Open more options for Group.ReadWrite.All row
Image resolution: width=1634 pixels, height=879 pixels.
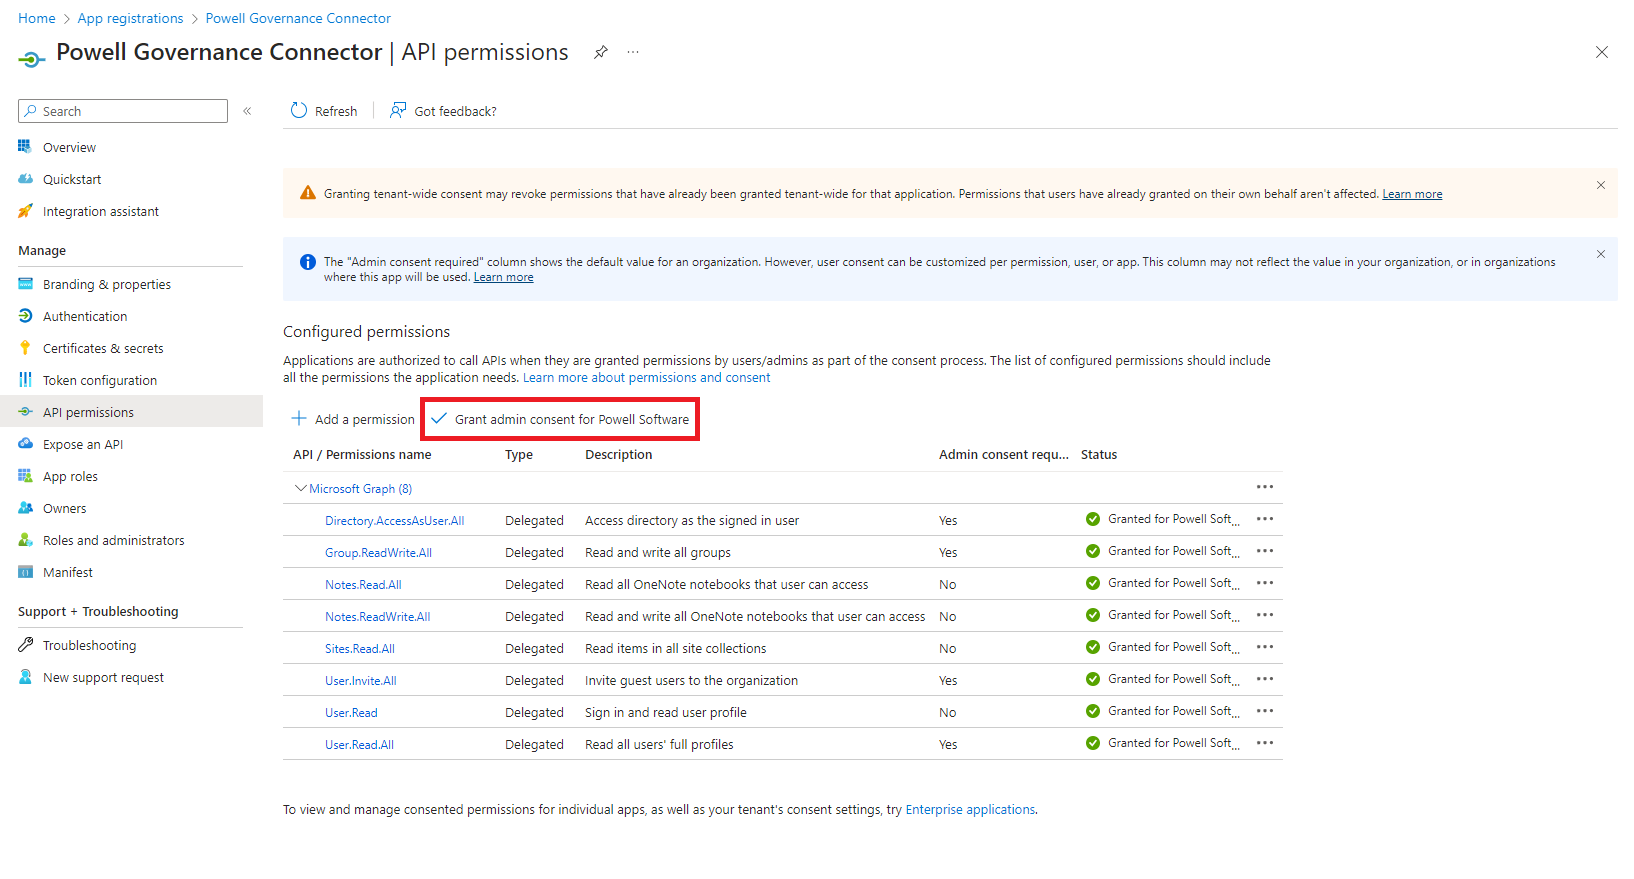click(x=1265, y=551)
